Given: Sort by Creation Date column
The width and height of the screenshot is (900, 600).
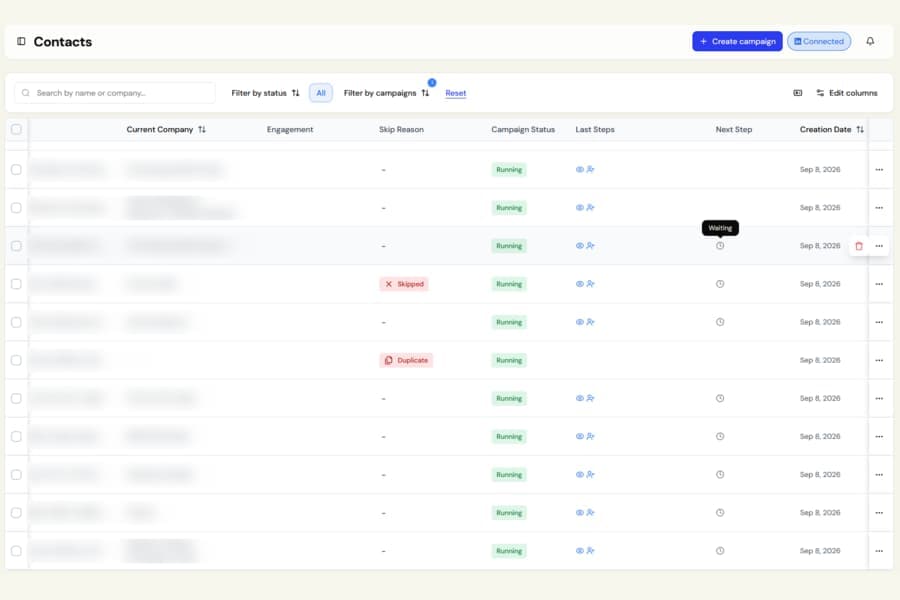Looking at the screenshot, I should 832,130.
